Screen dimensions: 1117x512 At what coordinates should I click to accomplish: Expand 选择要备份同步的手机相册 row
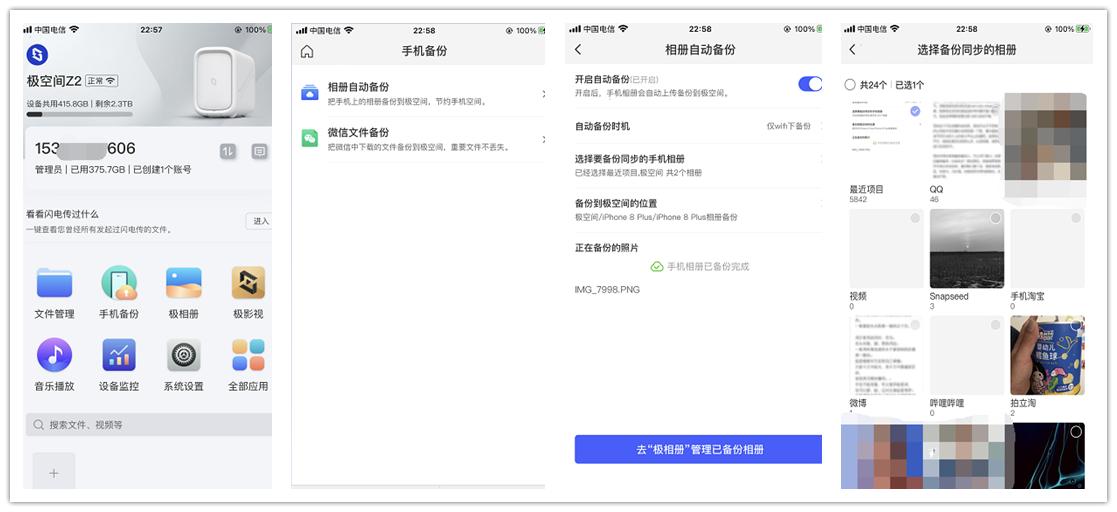click(x=697, y=165)
